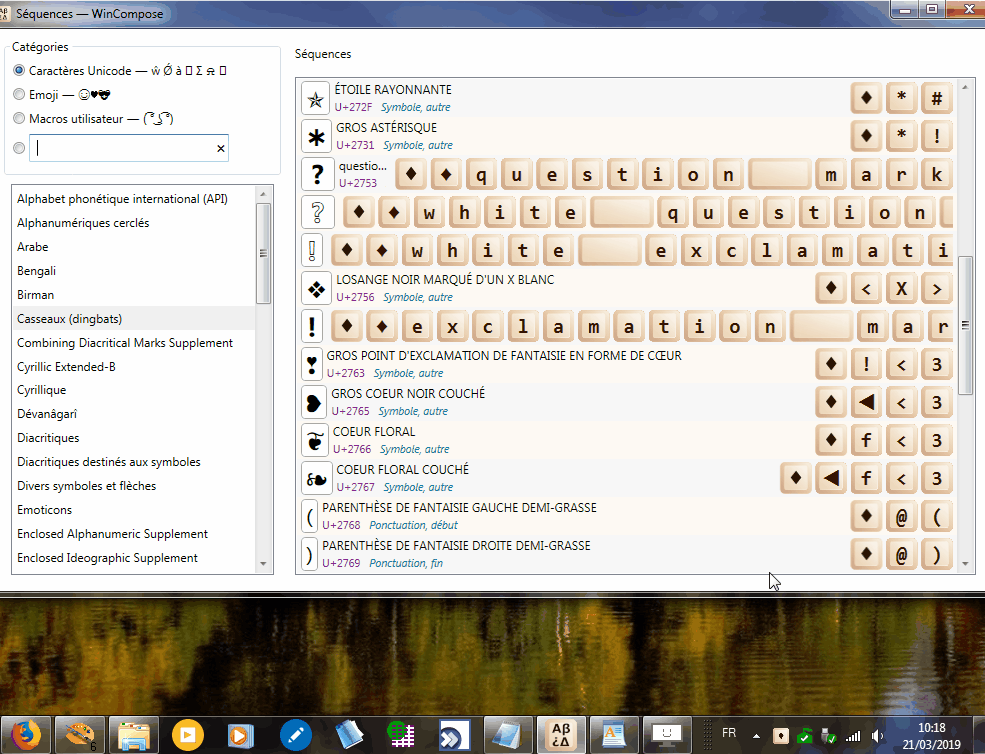The width and height of the screenshot is (985, 754).
Task: Click the rotated heavy black heart tile
Action: tap(313, 403)
